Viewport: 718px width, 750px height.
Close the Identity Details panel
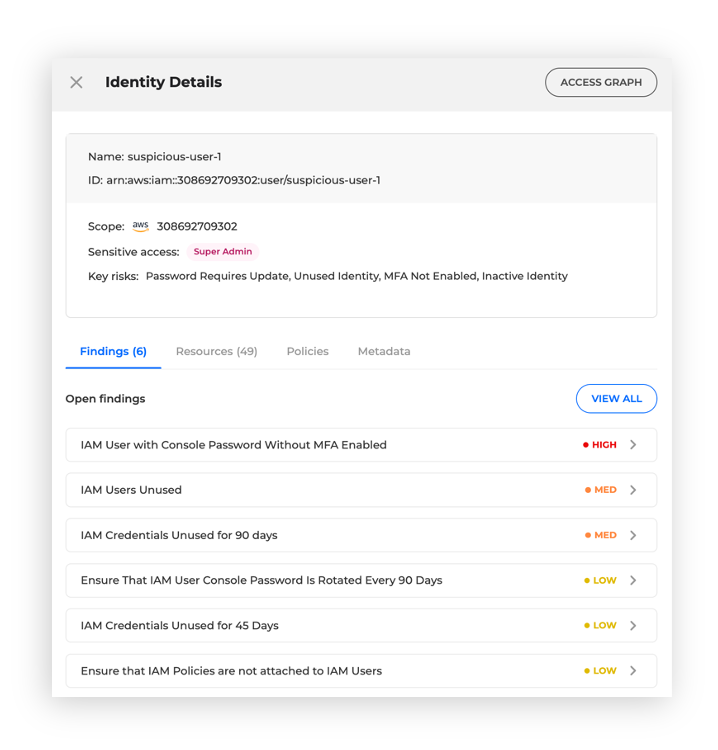[76, 83]
